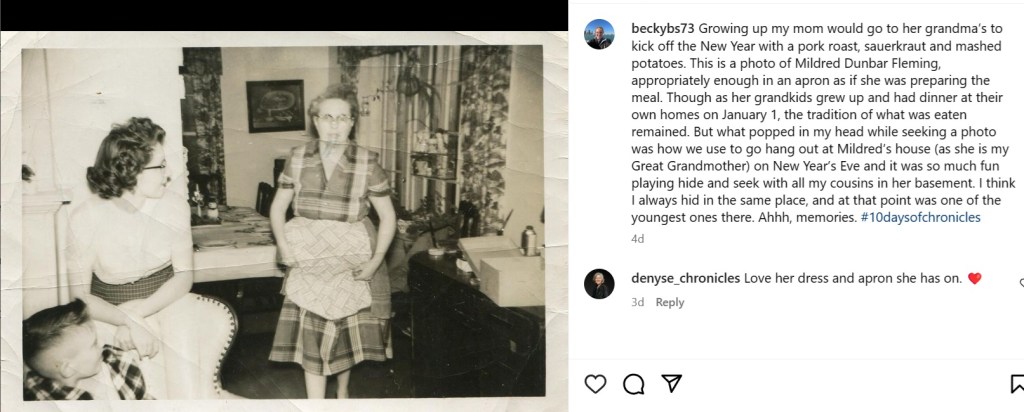Open comments via speech bubble icon

pyautogui.click(x=633, y=384)
